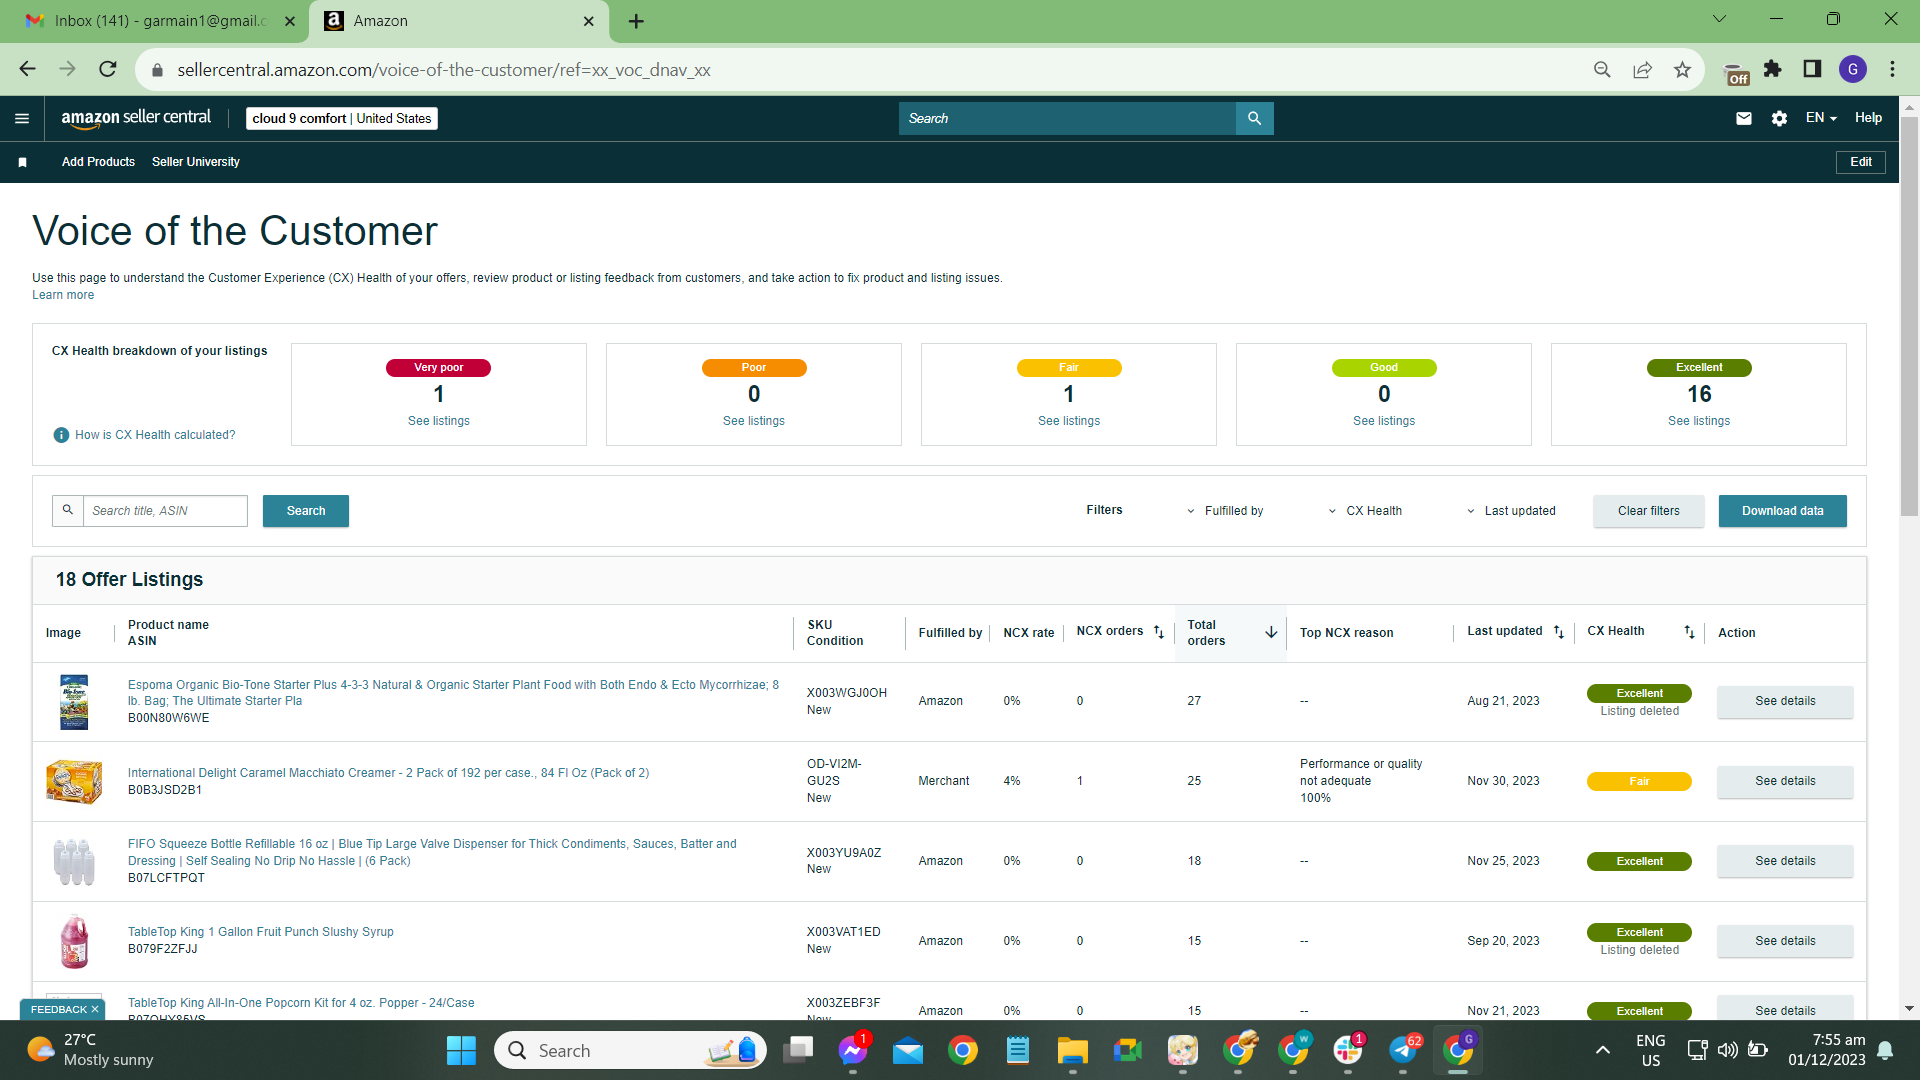Click the Download data button
1920x1080 pixels.
[1783, 511]
